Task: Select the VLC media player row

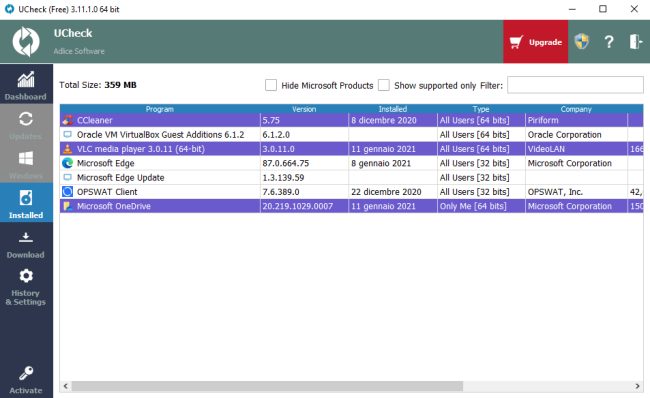Action: coord(352,149)
